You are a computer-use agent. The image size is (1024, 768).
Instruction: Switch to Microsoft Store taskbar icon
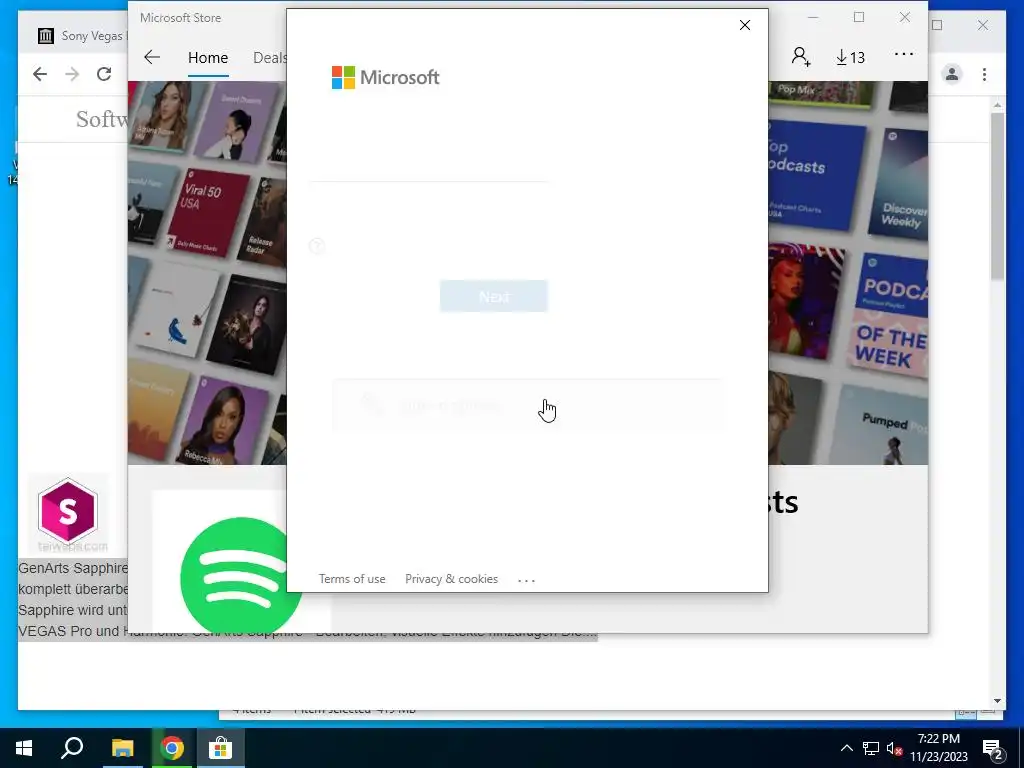pyautogui.click(x=221, y=748)
